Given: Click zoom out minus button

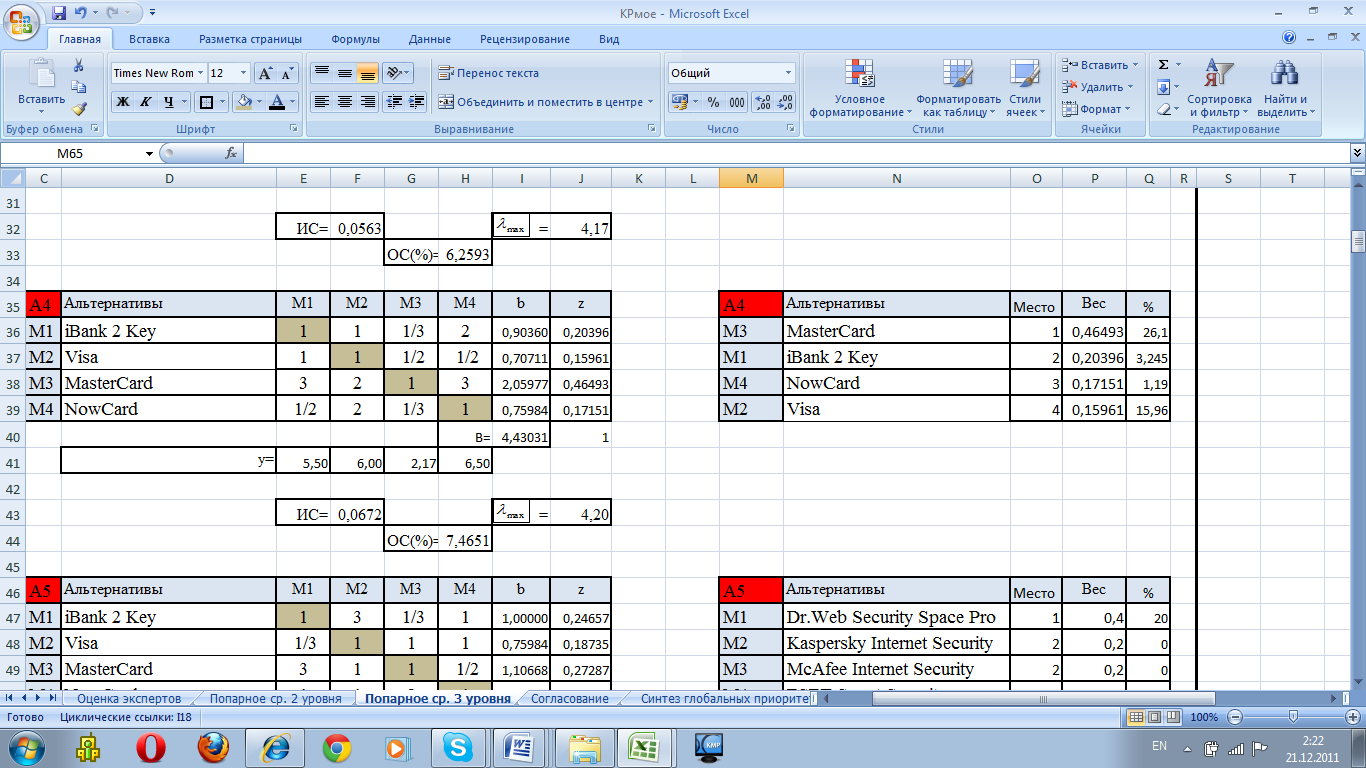Looking at the screenshot, I should click(1233, 717).
